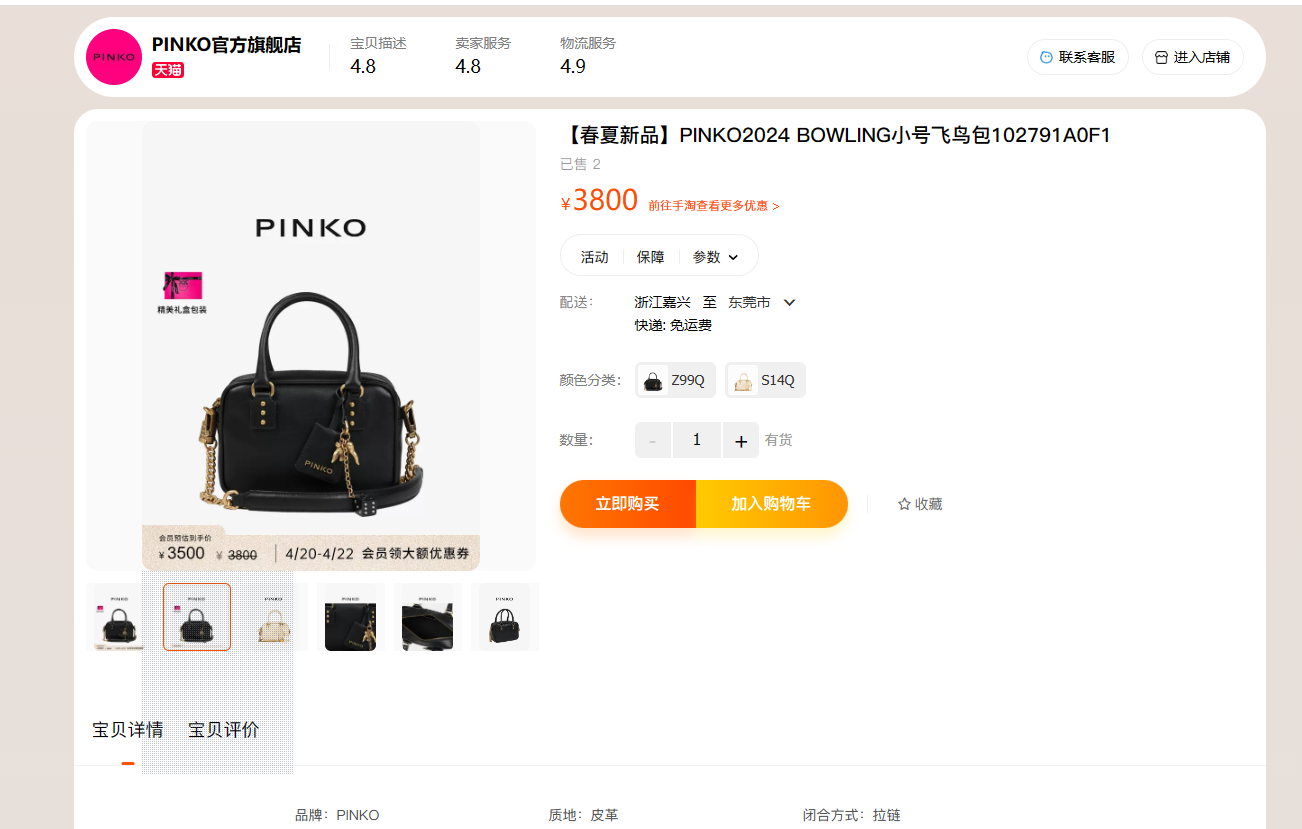The image size is (1302, 829).
Task: Open customer service chat 联系客服
Action: click(x=1078, y=57)
